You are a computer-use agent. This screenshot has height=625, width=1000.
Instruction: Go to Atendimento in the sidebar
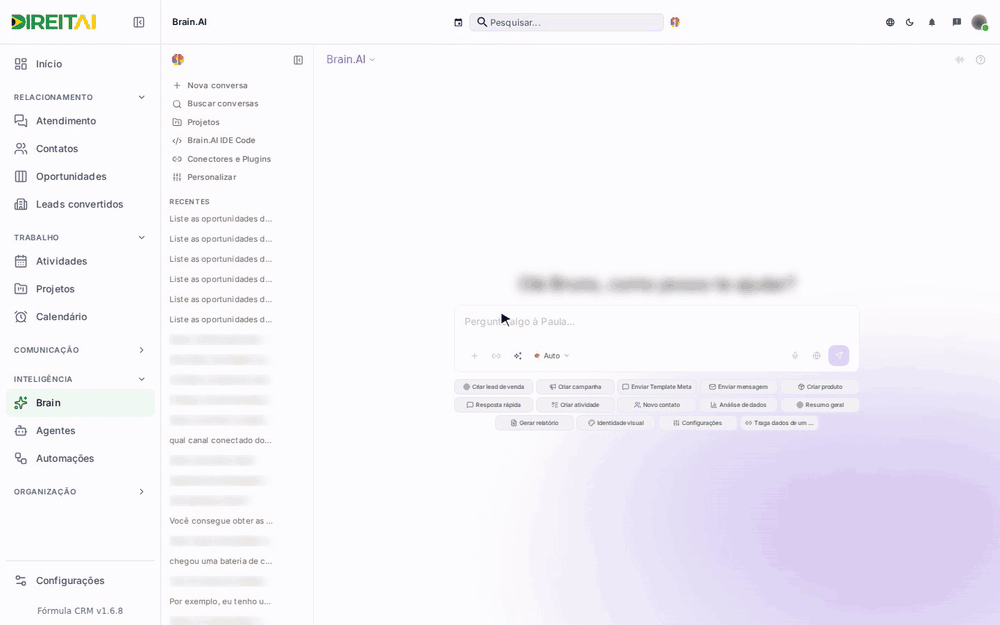tap(80, 121)
